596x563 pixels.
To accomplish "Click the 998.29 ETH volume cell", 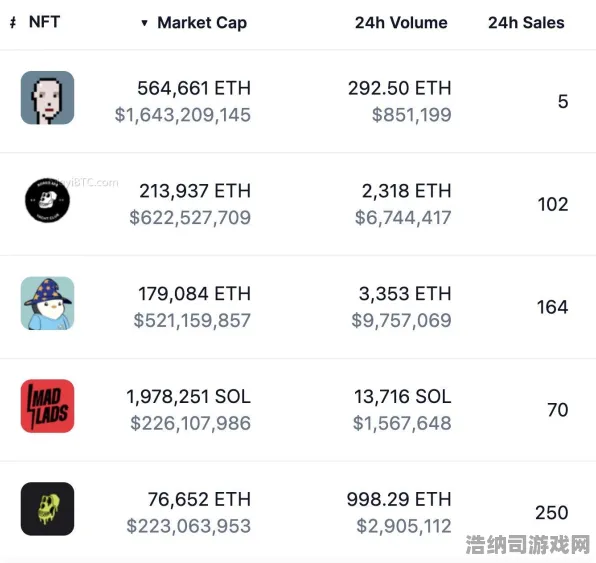I will pyautogui.click(x=399, y=499).
